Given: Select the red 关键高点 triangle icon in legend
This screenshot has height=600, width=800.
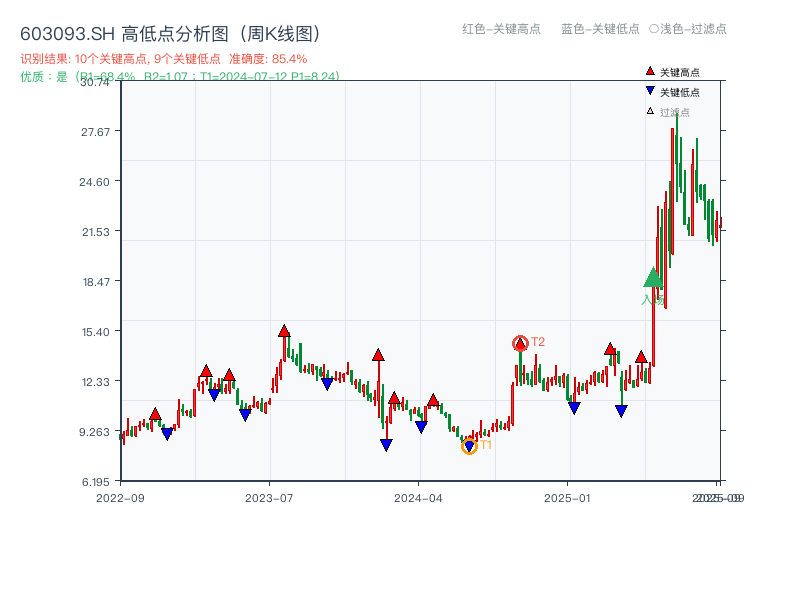Looking at the screenshot, I should pyautogui.click(x=649, y=71).
